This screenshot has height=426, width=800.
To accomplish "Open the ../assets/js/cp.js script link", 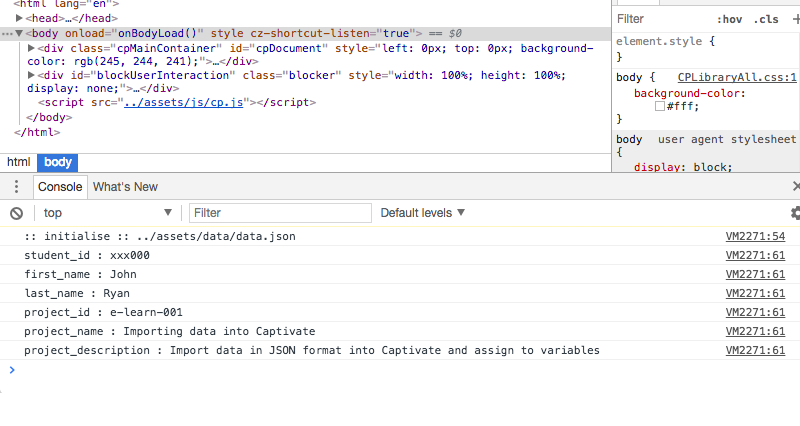I will tap(184, 102).
